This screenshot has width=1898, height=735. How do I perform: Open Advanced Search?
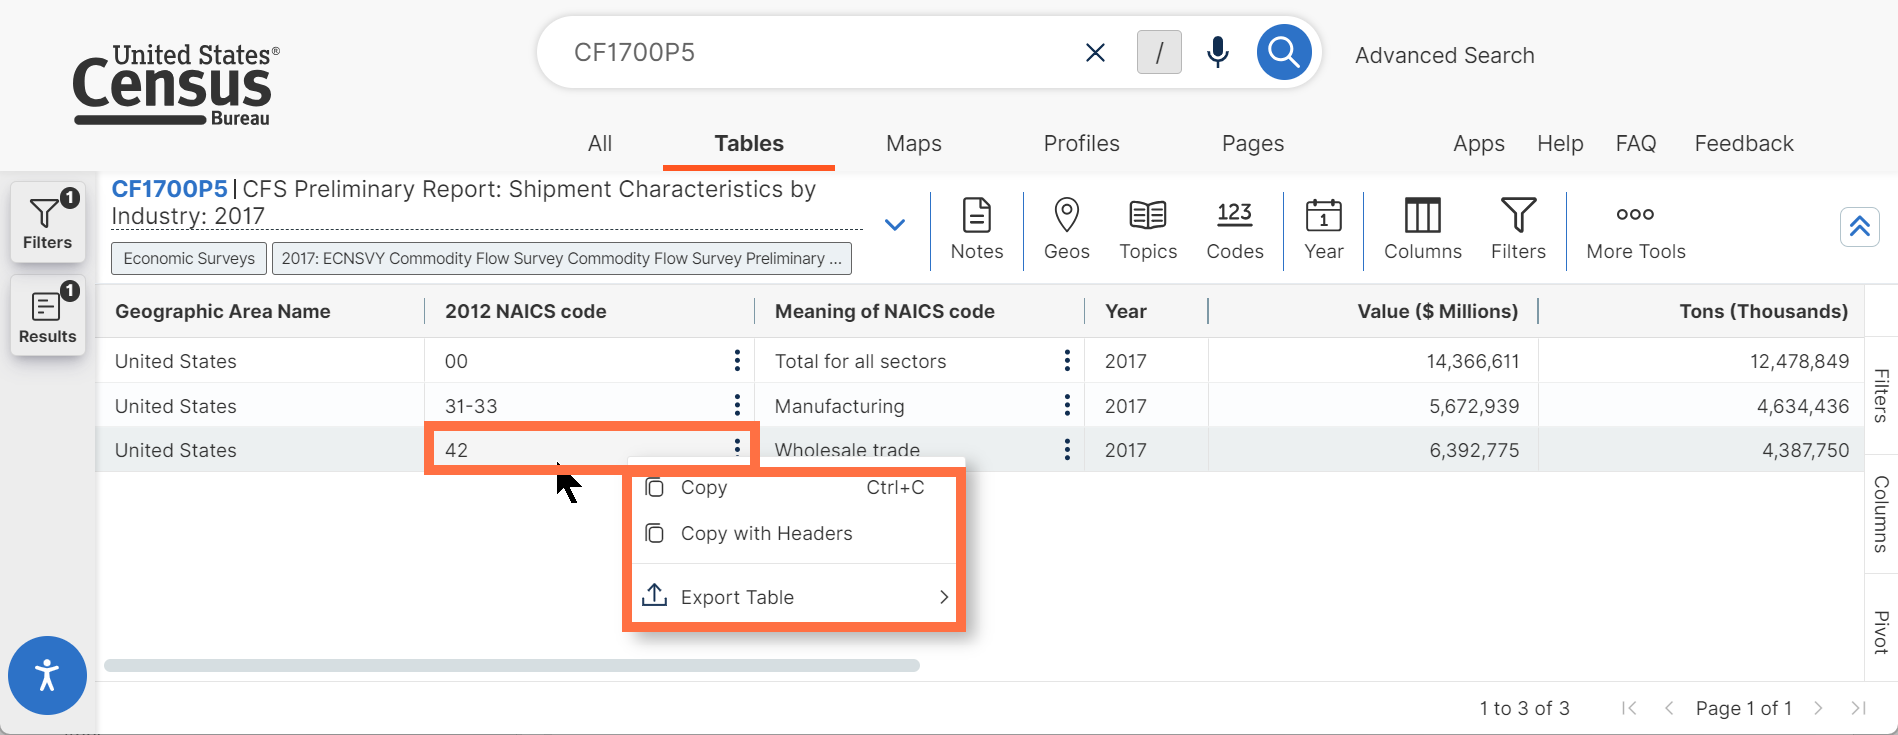pyautogui.click(x=1444, y=55)
